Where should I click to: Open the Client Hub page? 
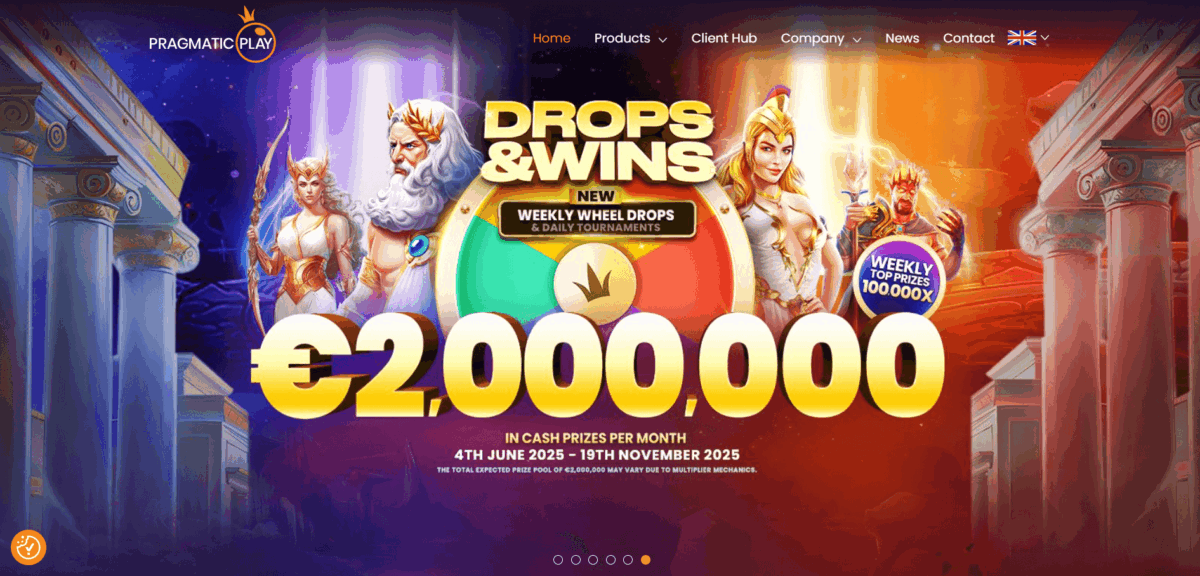click(724, 38)
